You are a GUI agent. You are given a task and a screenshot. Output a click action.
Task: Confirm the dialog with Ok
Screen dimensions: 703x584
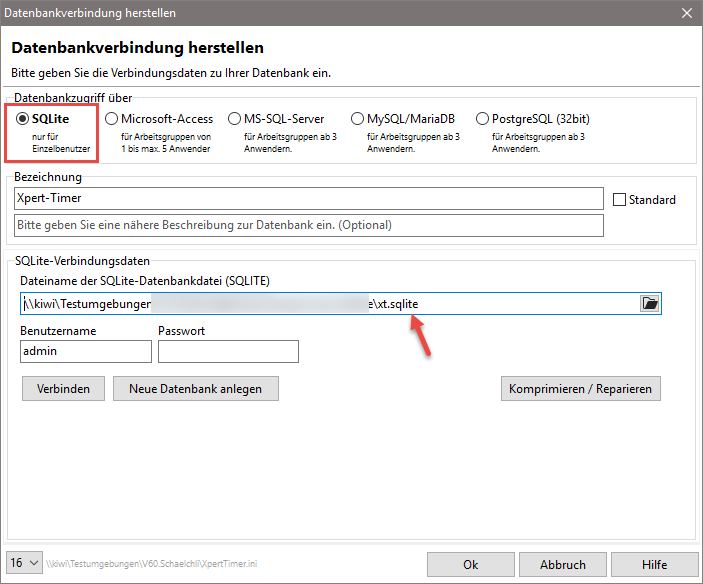[470, 565]
